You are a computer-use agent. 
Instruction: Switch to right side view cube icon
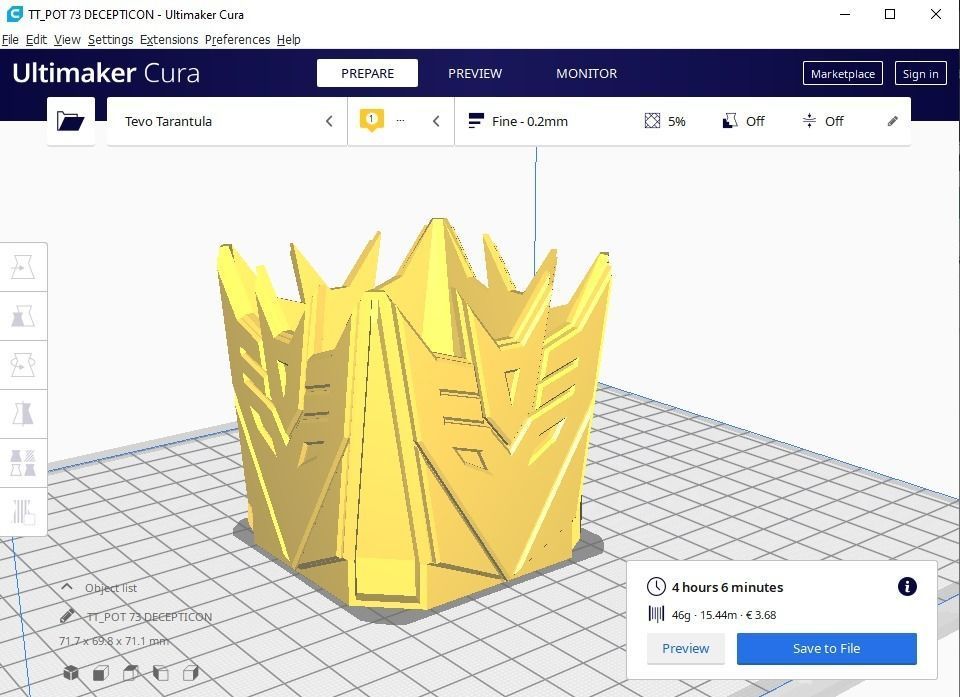pos(190,673)
